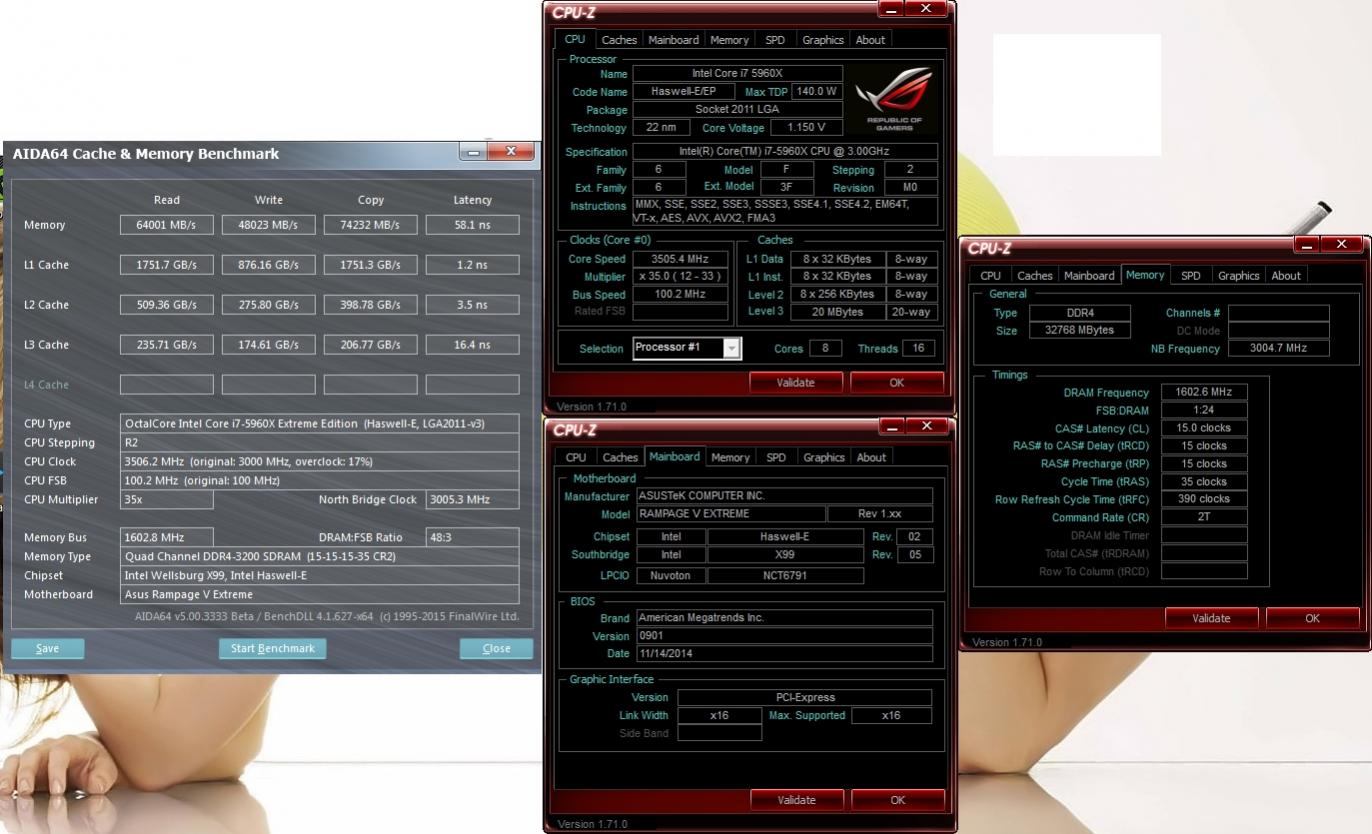Close the CPU-Z mainboard window
The image size is (1372, 834).
[927, 427]
